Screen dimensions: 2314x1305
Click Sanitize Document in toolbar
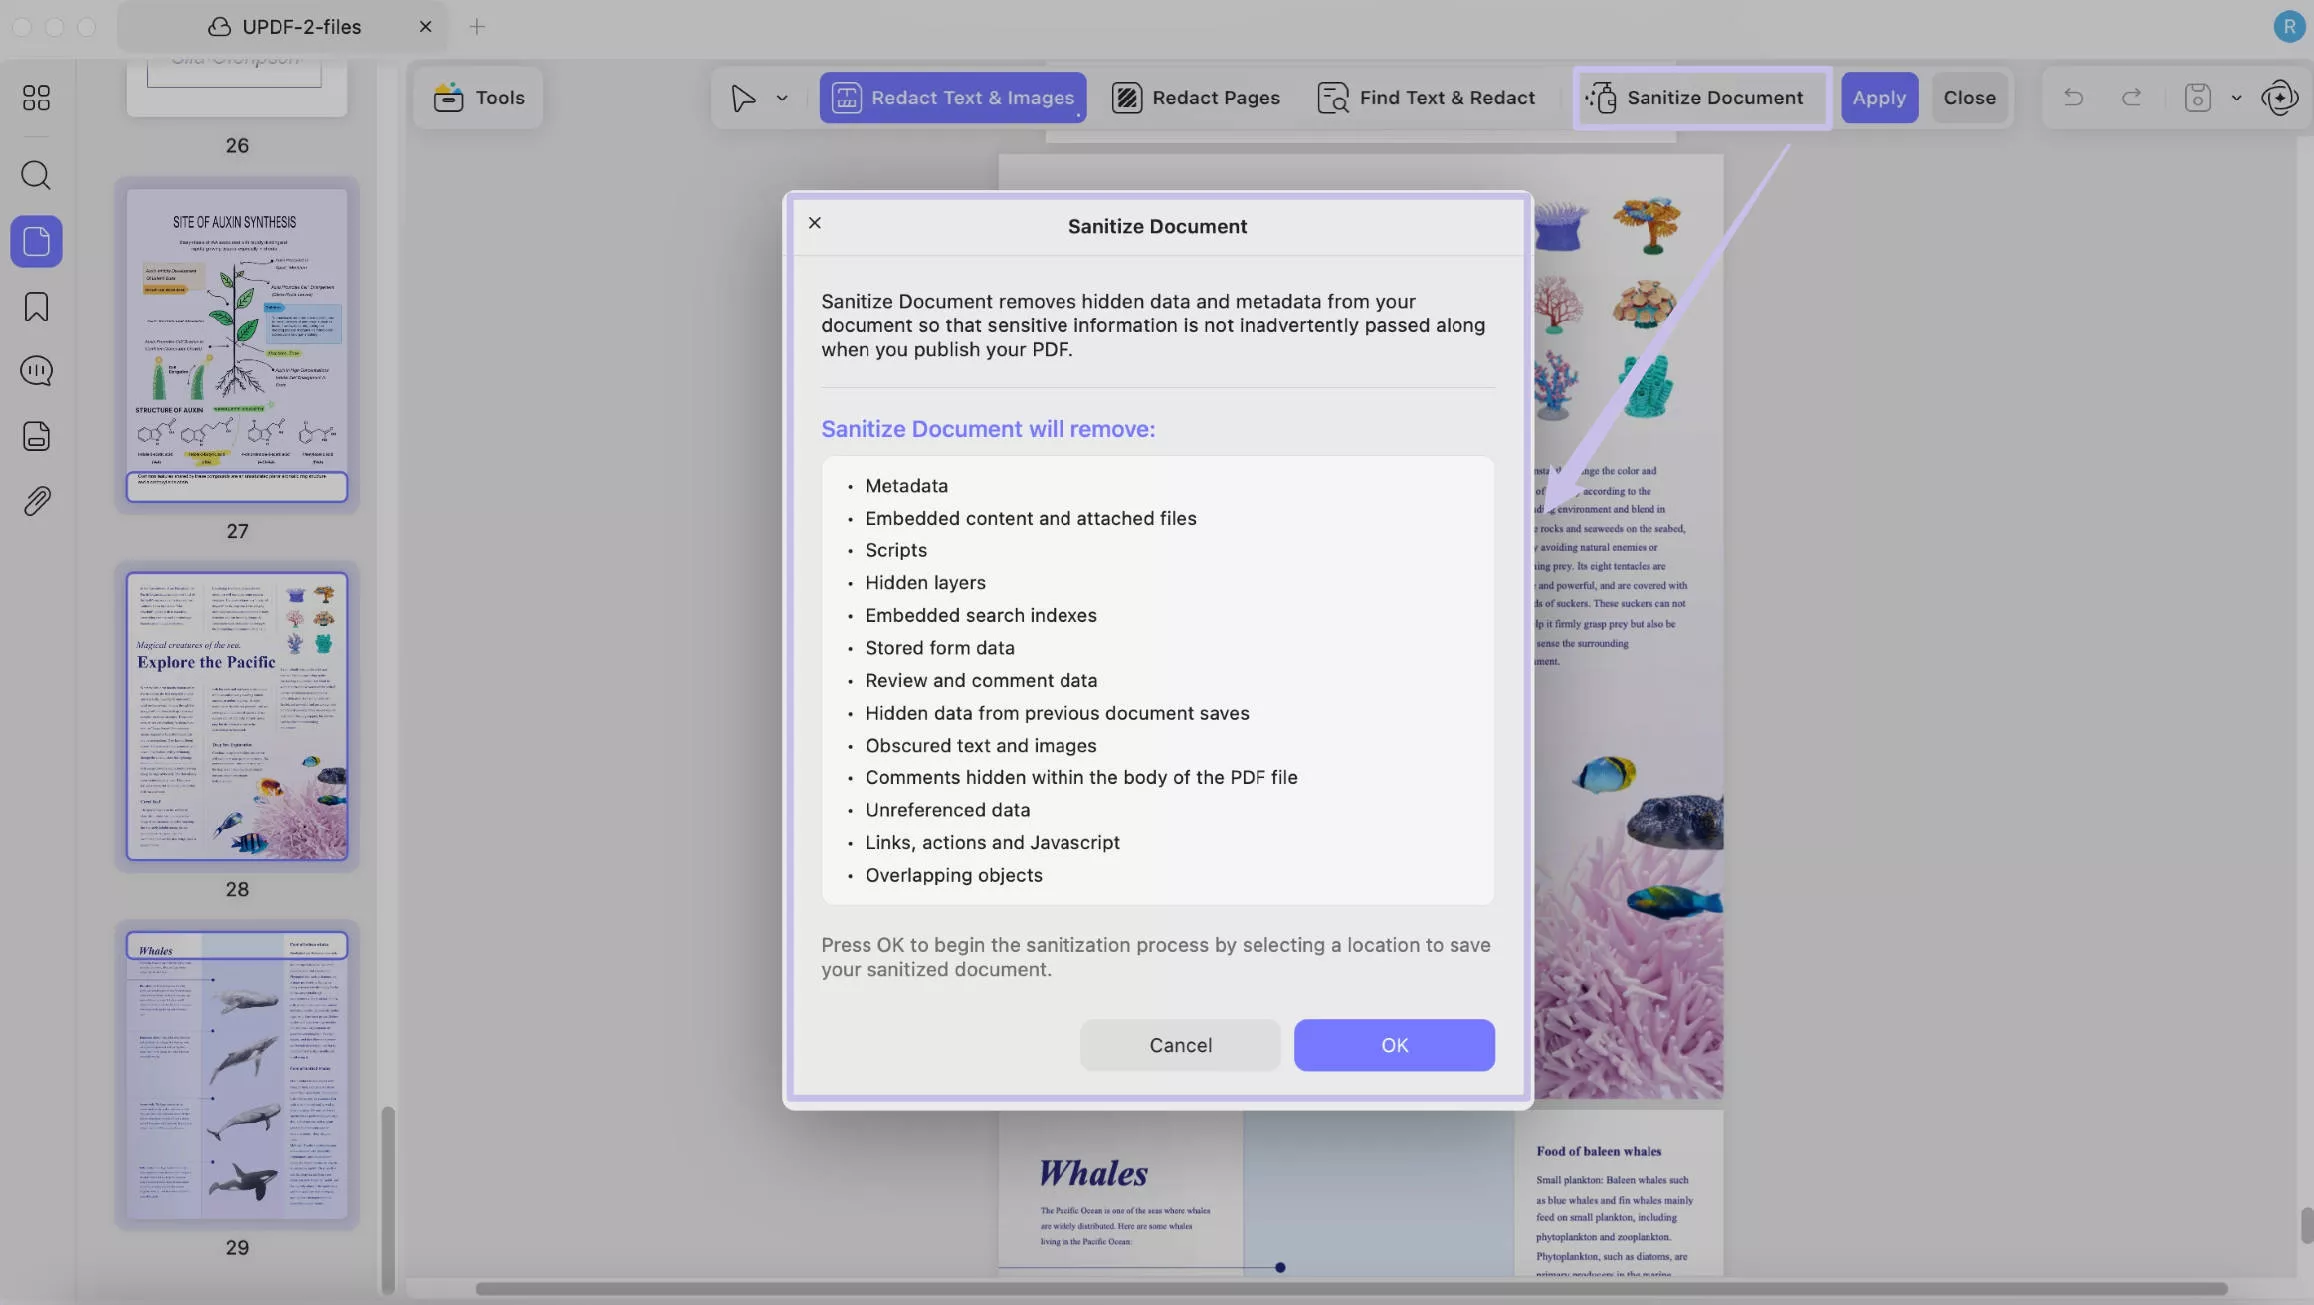click(x=1701, y=97)
